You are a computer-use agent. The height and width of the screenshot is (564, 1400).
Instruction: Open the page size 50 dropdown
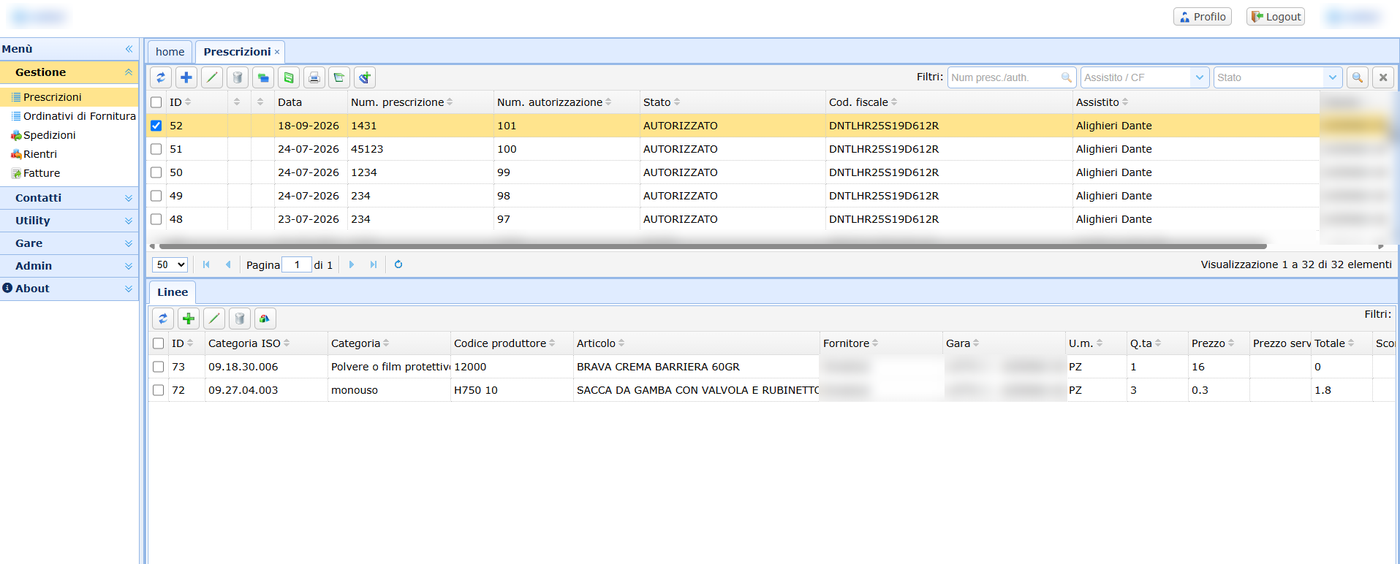coord(170,264)
